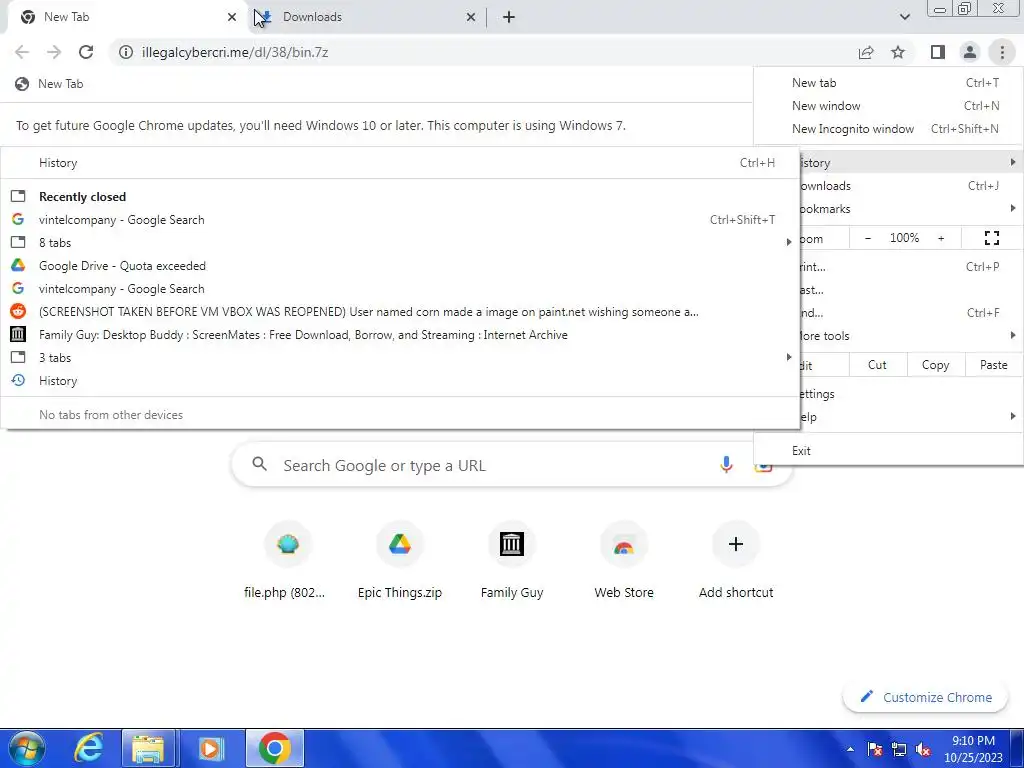Open a new tab with plus button

pos(509,17)
